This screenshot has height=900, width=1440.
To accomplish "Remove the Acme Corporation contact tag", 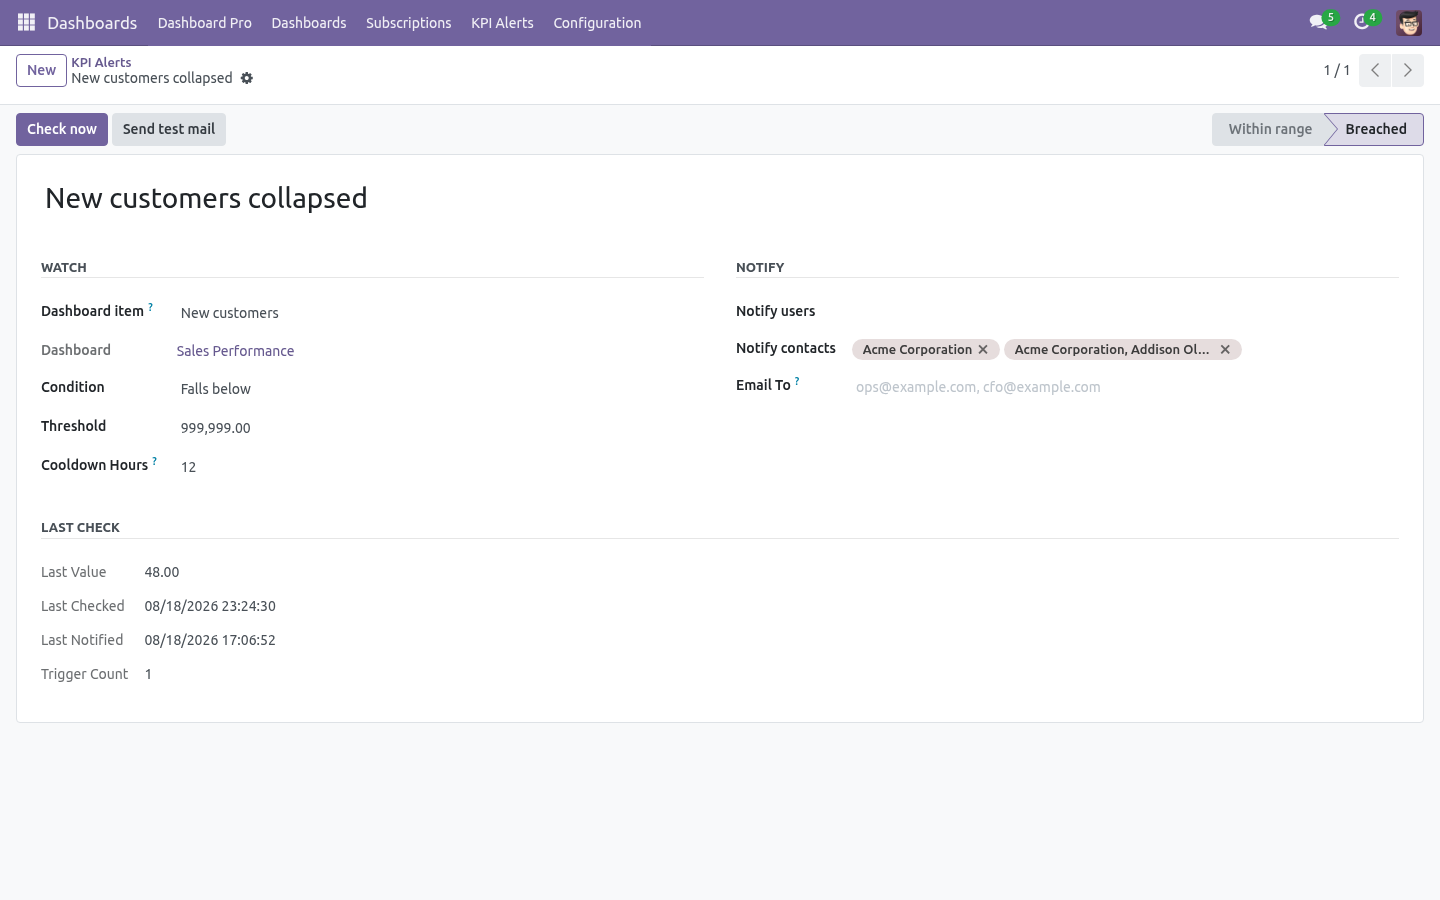I will pyautogui.click(x=983, y=349).
